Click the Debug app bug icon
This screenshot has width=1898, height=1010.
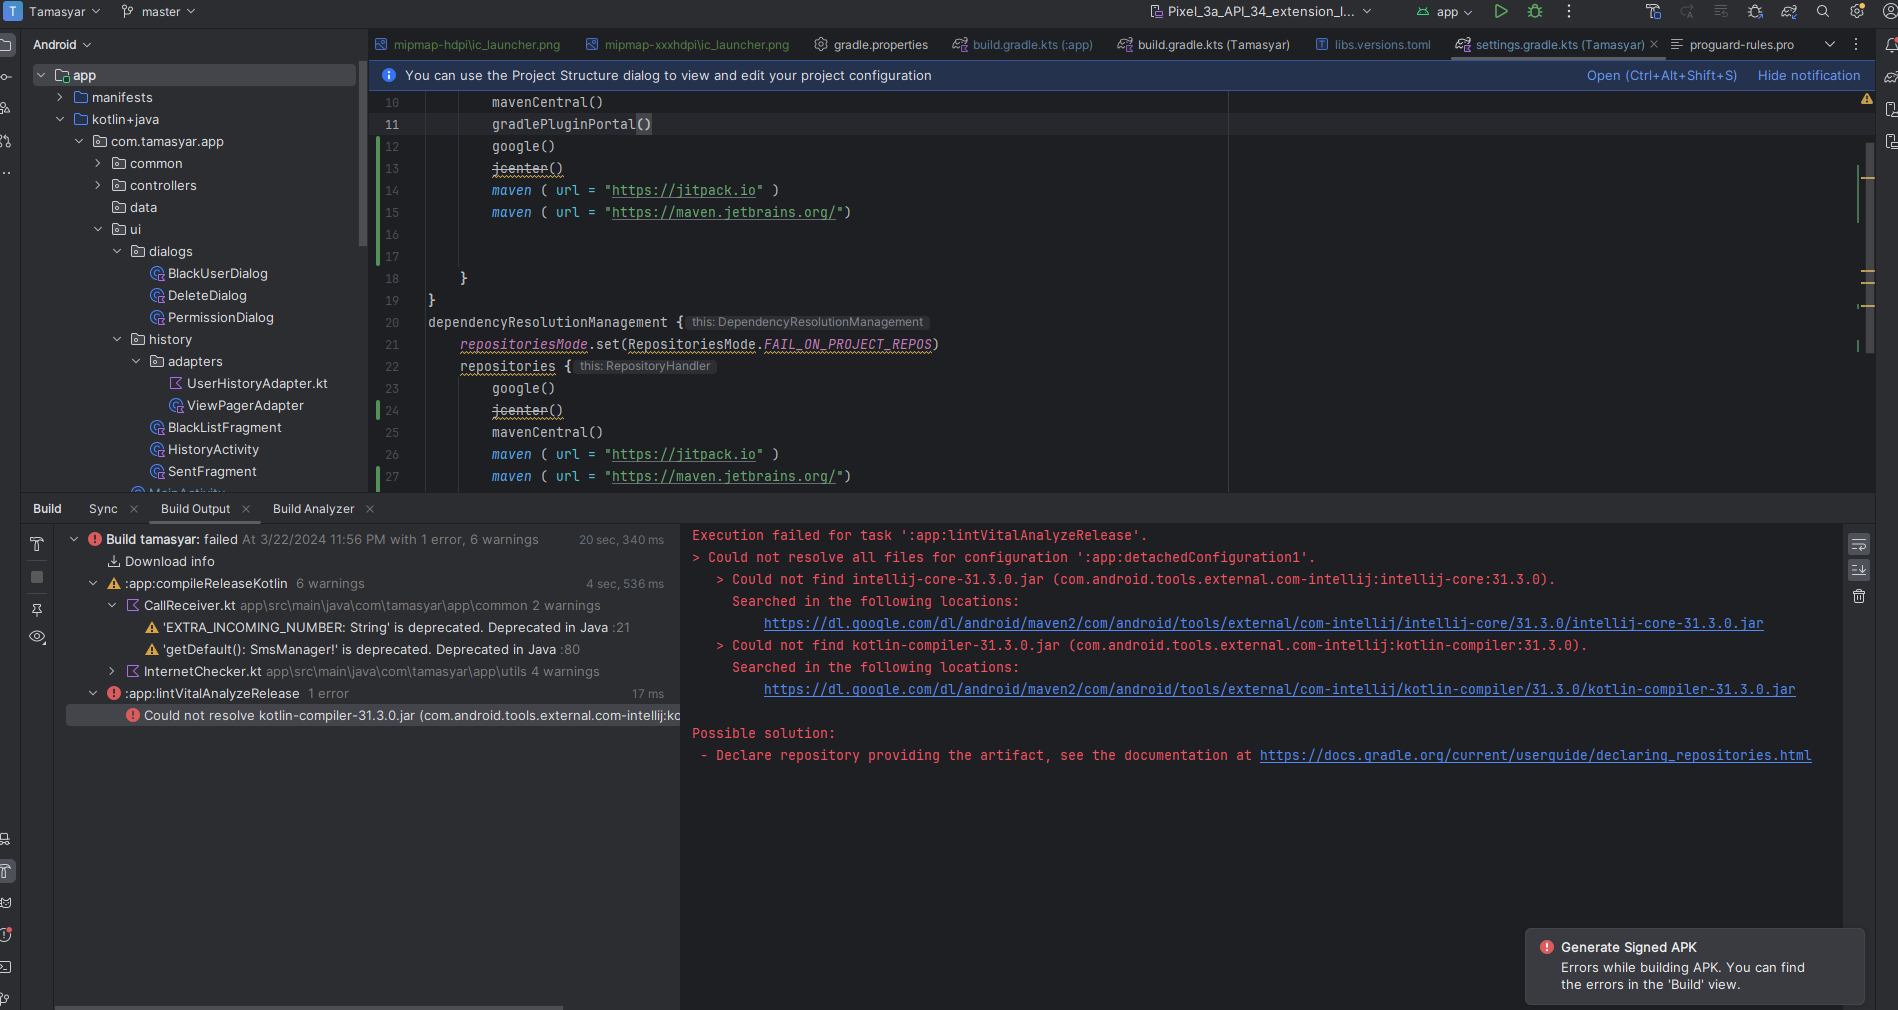click(1534, 12)
